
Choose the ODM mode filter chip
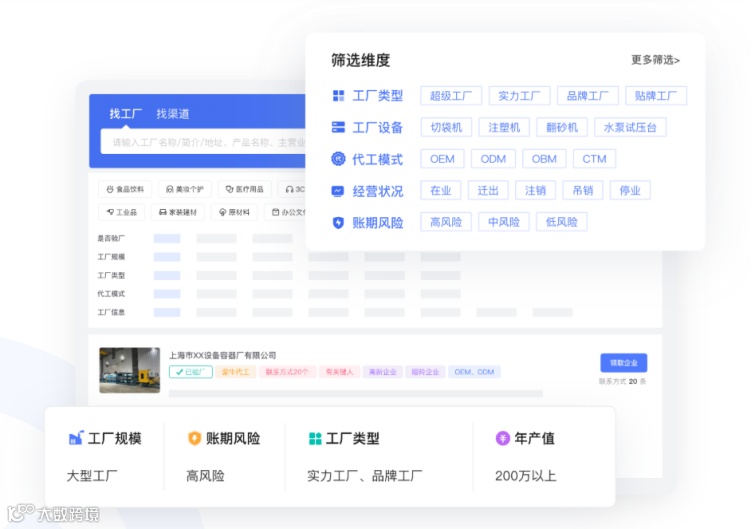tap(493, 159)
